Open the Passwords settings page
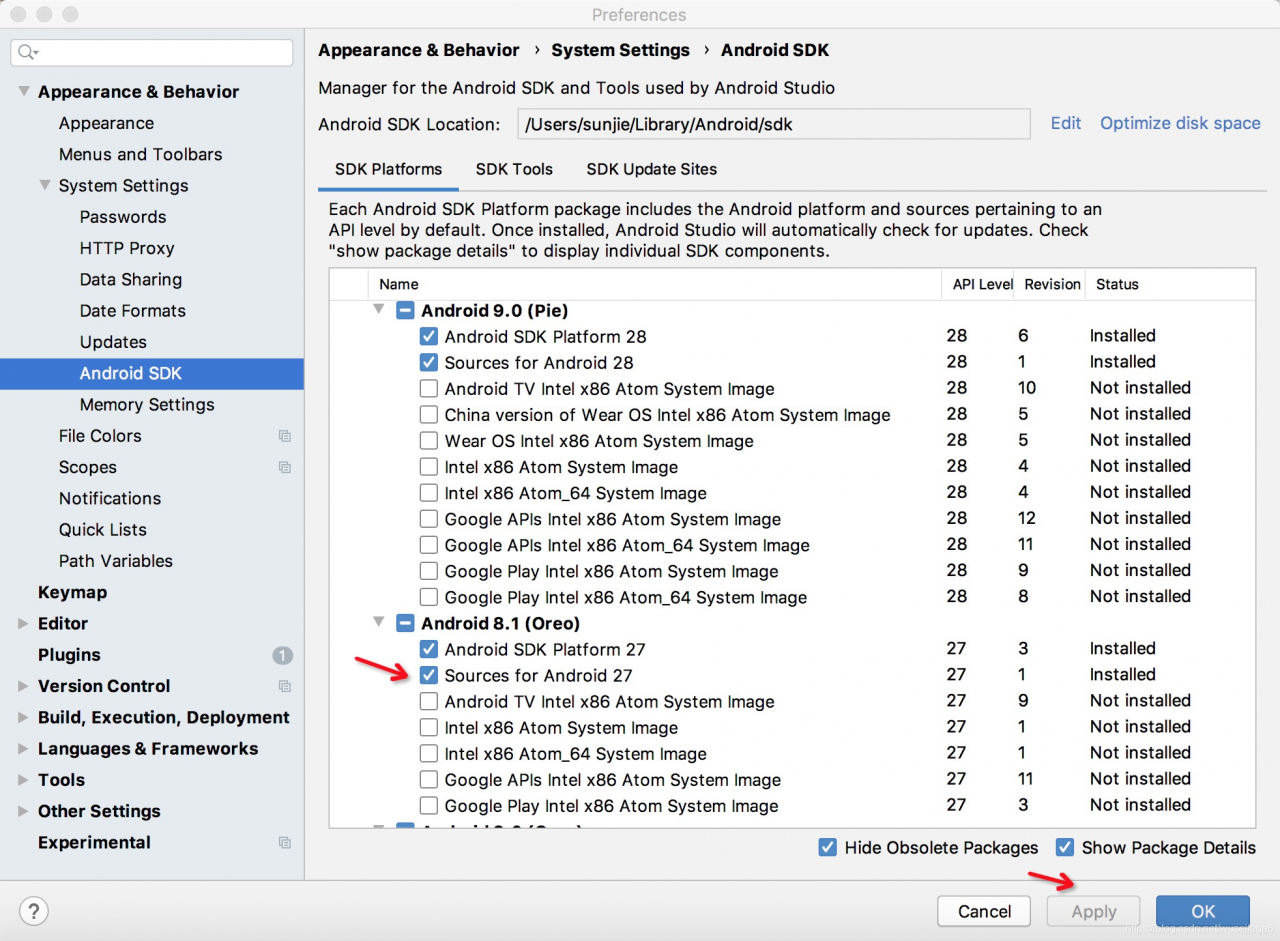 (x=123, y=217)
